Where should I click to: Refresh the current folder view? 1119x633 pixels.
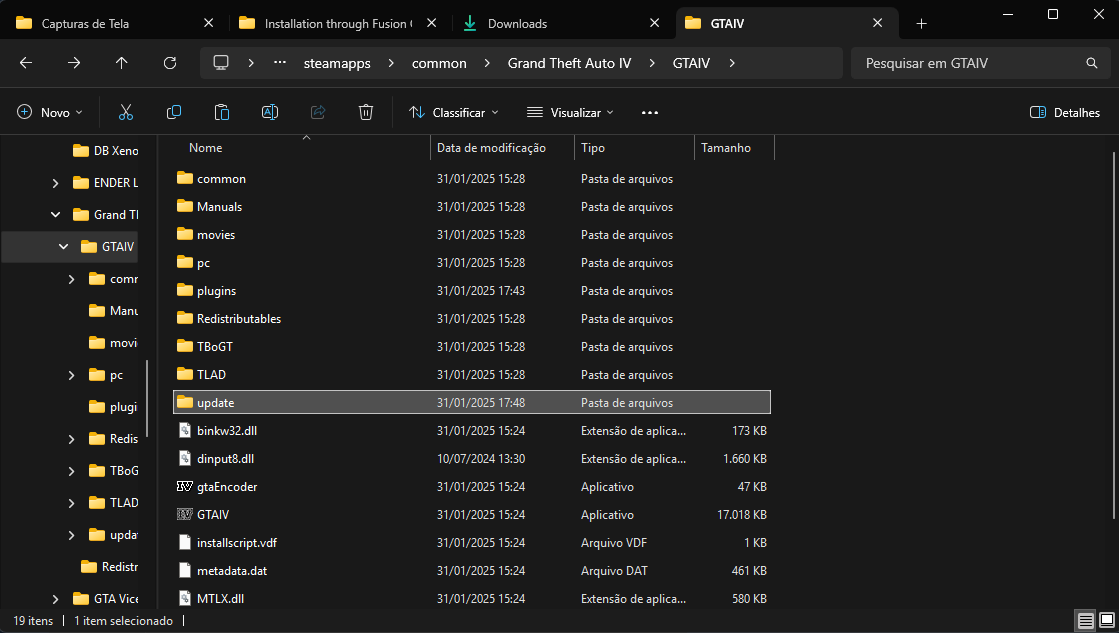[x=170, y=63]
